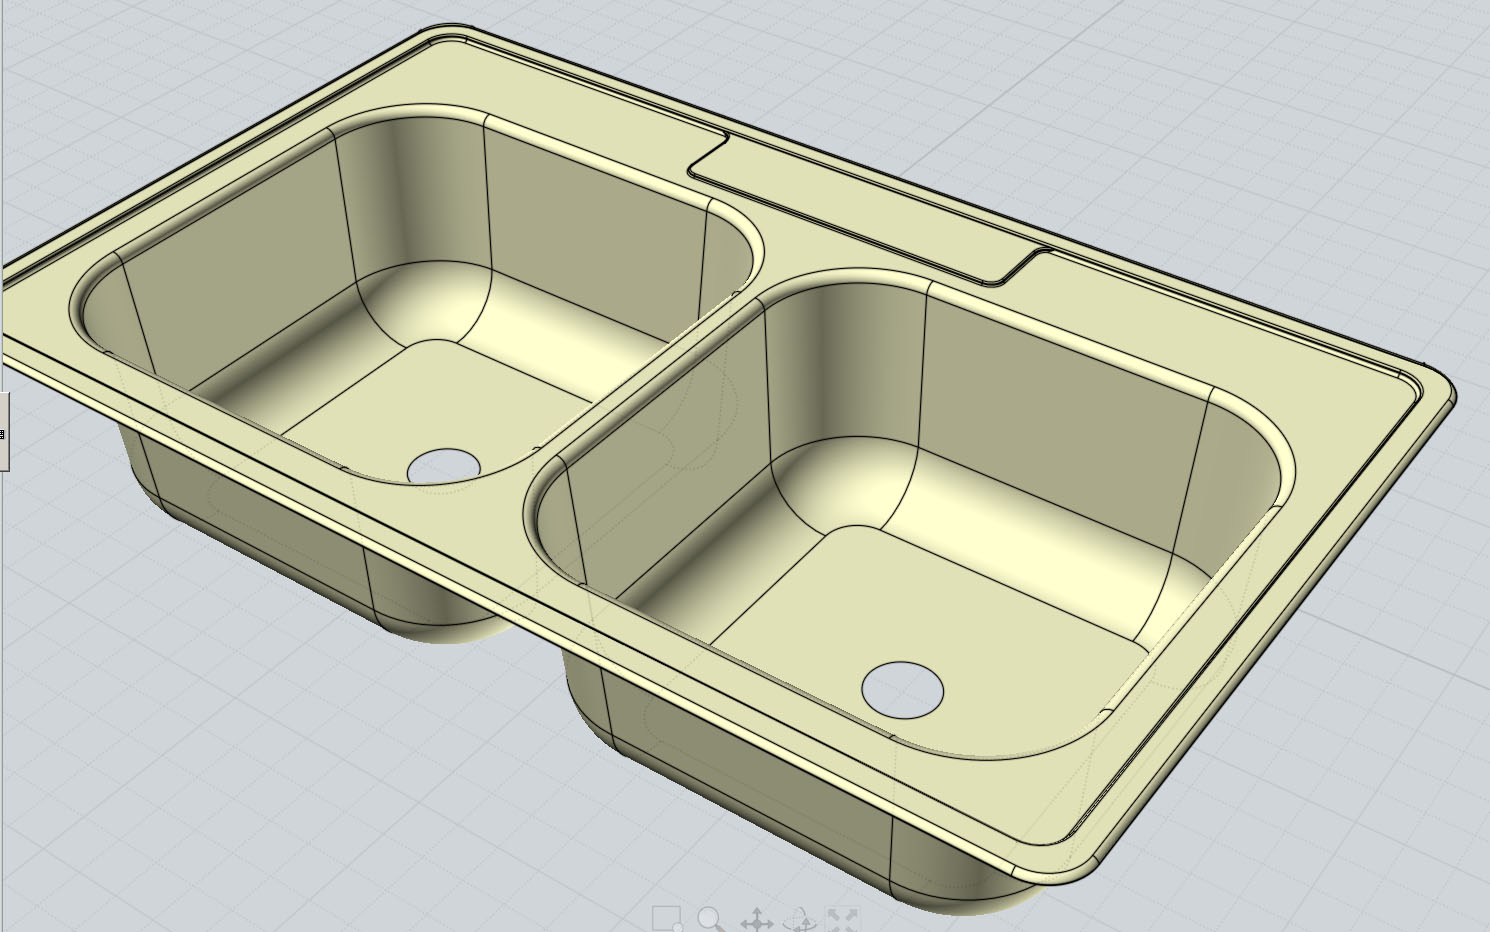Activate the window-select tool in the viewport toolbar
The image size is (1490, 932).
click(x=666, y=919)
